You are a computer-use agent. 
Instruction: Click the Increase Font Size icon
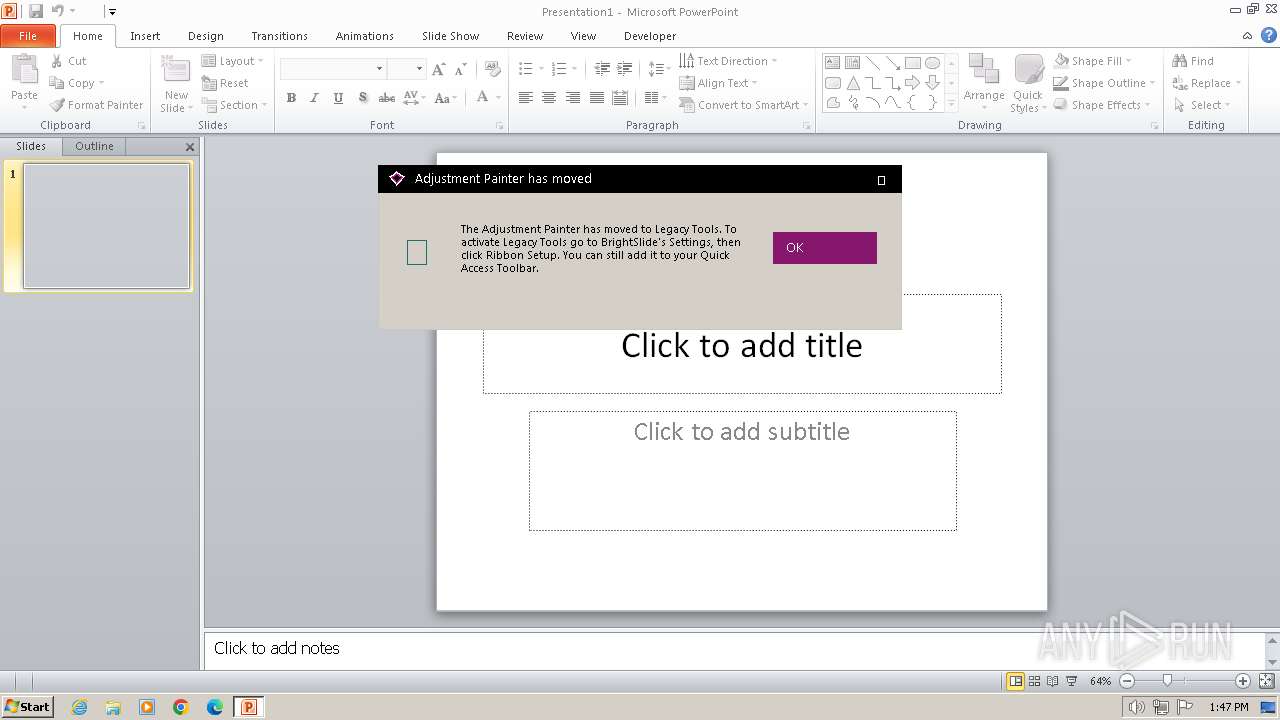438,69
